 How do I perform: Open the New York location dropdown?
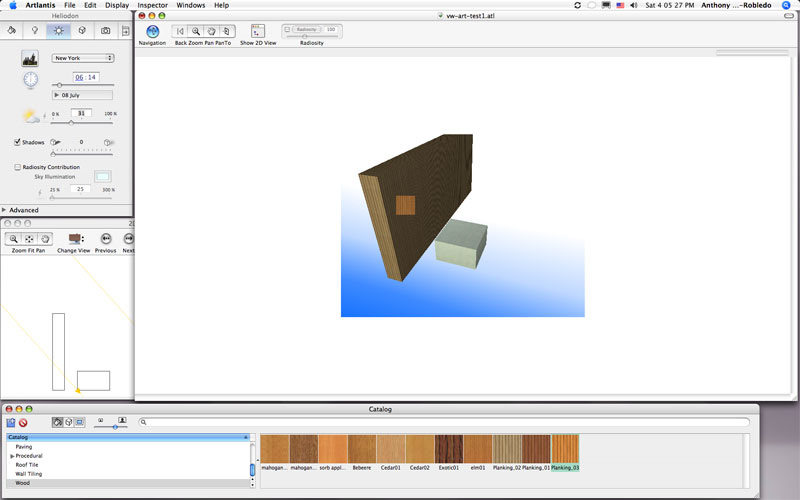pyautogui.click(x=83, y=58)
